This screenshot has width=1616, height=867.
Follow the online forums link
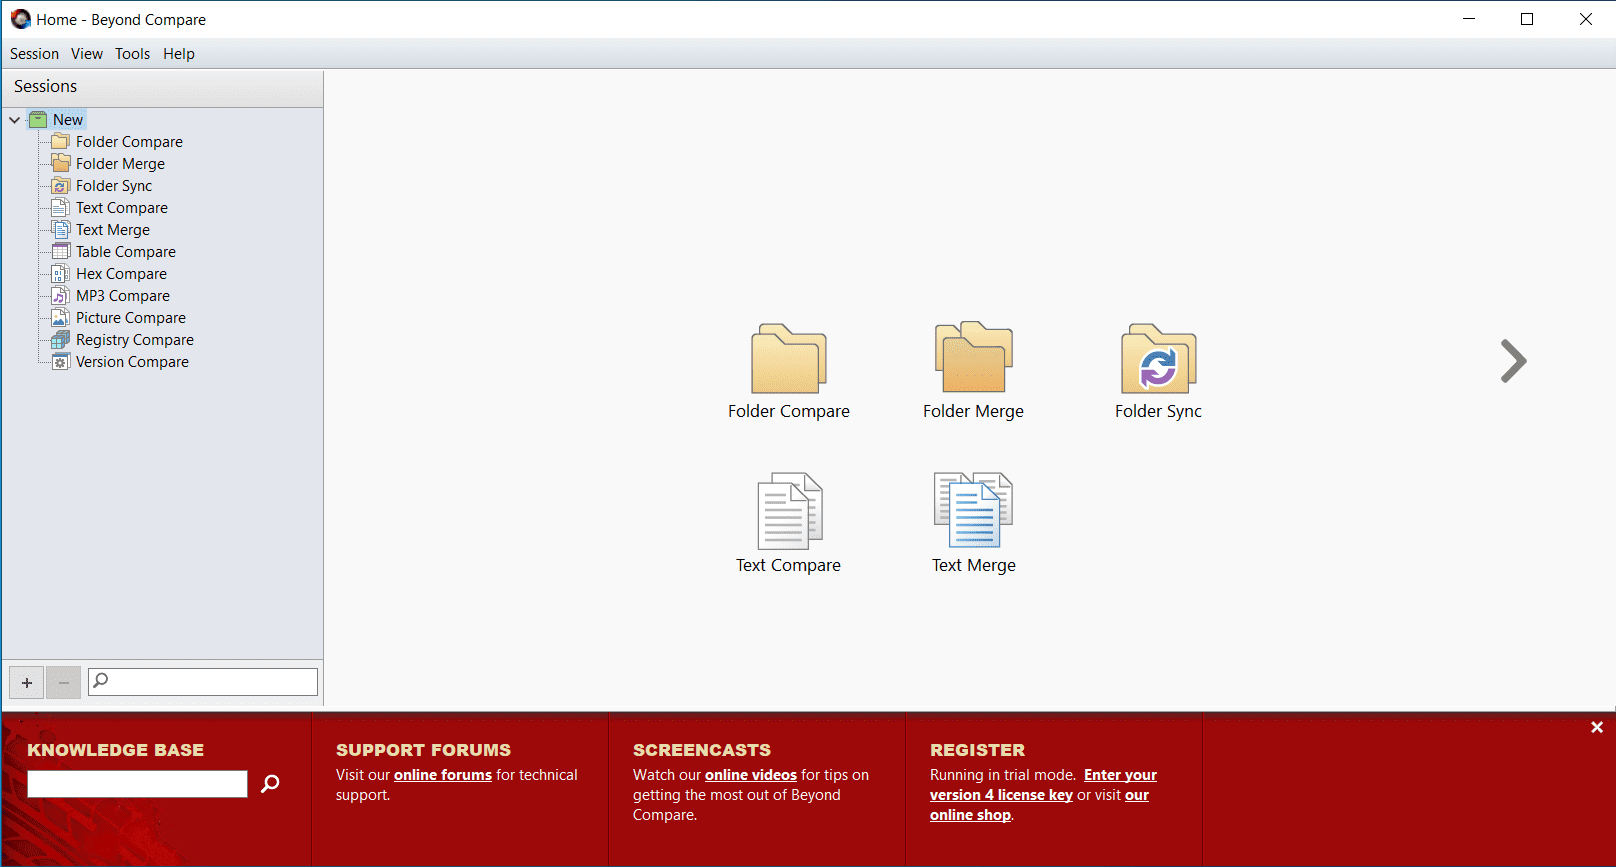click(x=443, y=775)
